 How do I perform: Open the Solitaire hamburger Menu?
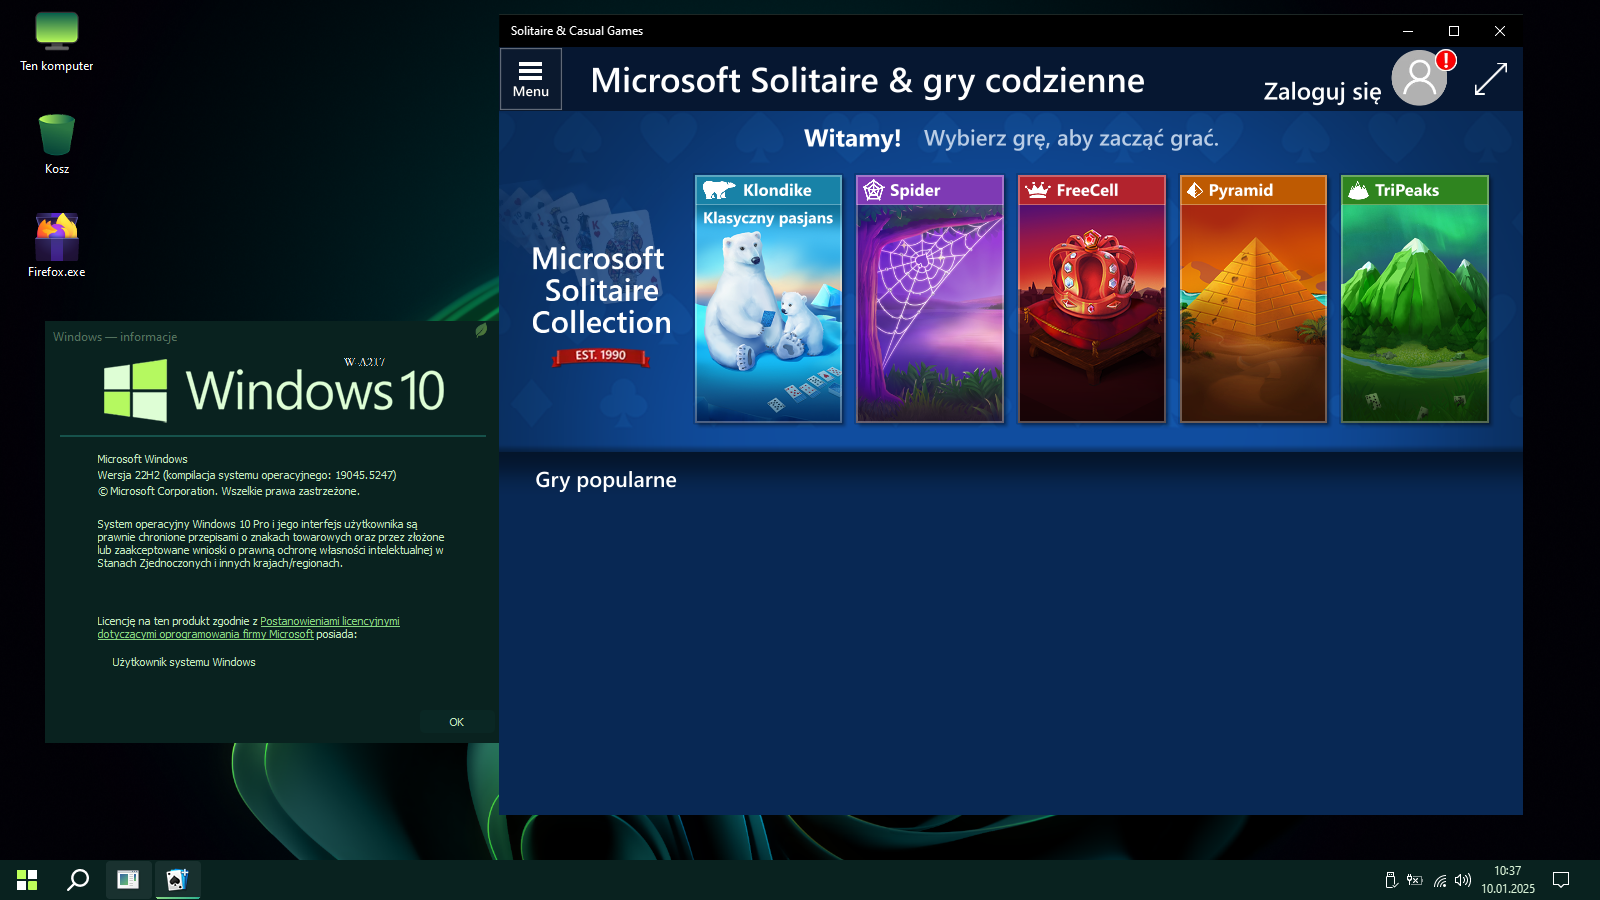point(531,79)
